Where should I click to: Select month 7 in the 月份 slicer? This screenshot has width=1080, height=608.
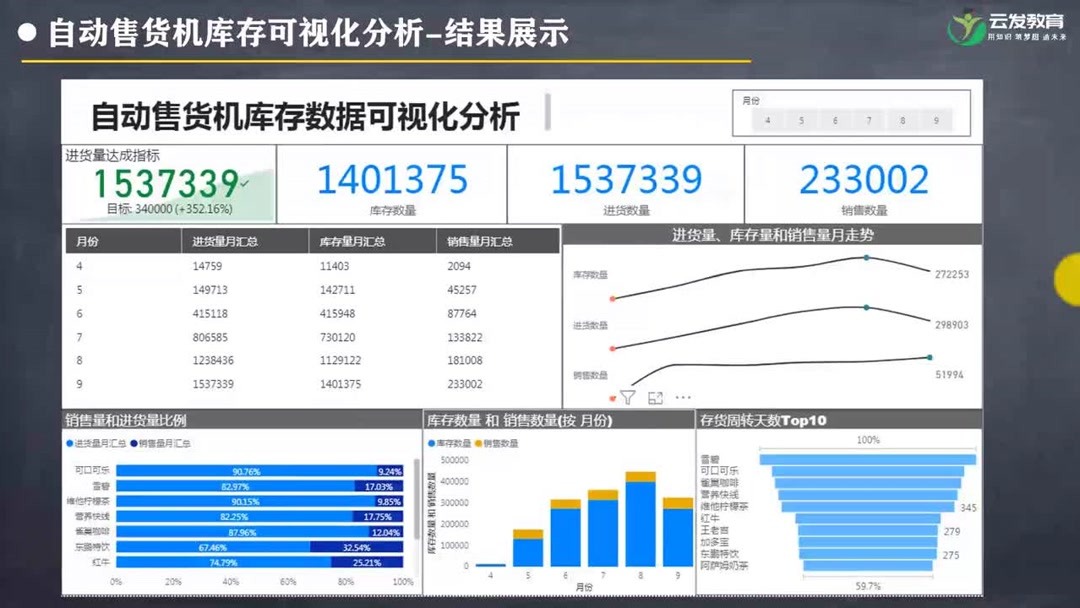coord(869,120)
